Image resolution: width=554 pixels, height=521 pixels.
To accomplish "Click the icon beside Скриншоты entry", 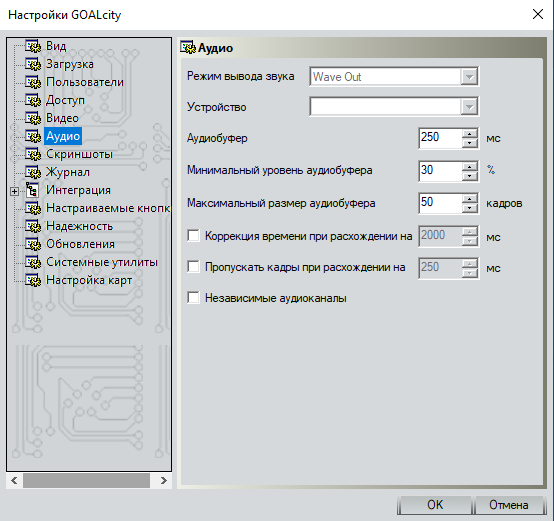I will tap(33, 154).
